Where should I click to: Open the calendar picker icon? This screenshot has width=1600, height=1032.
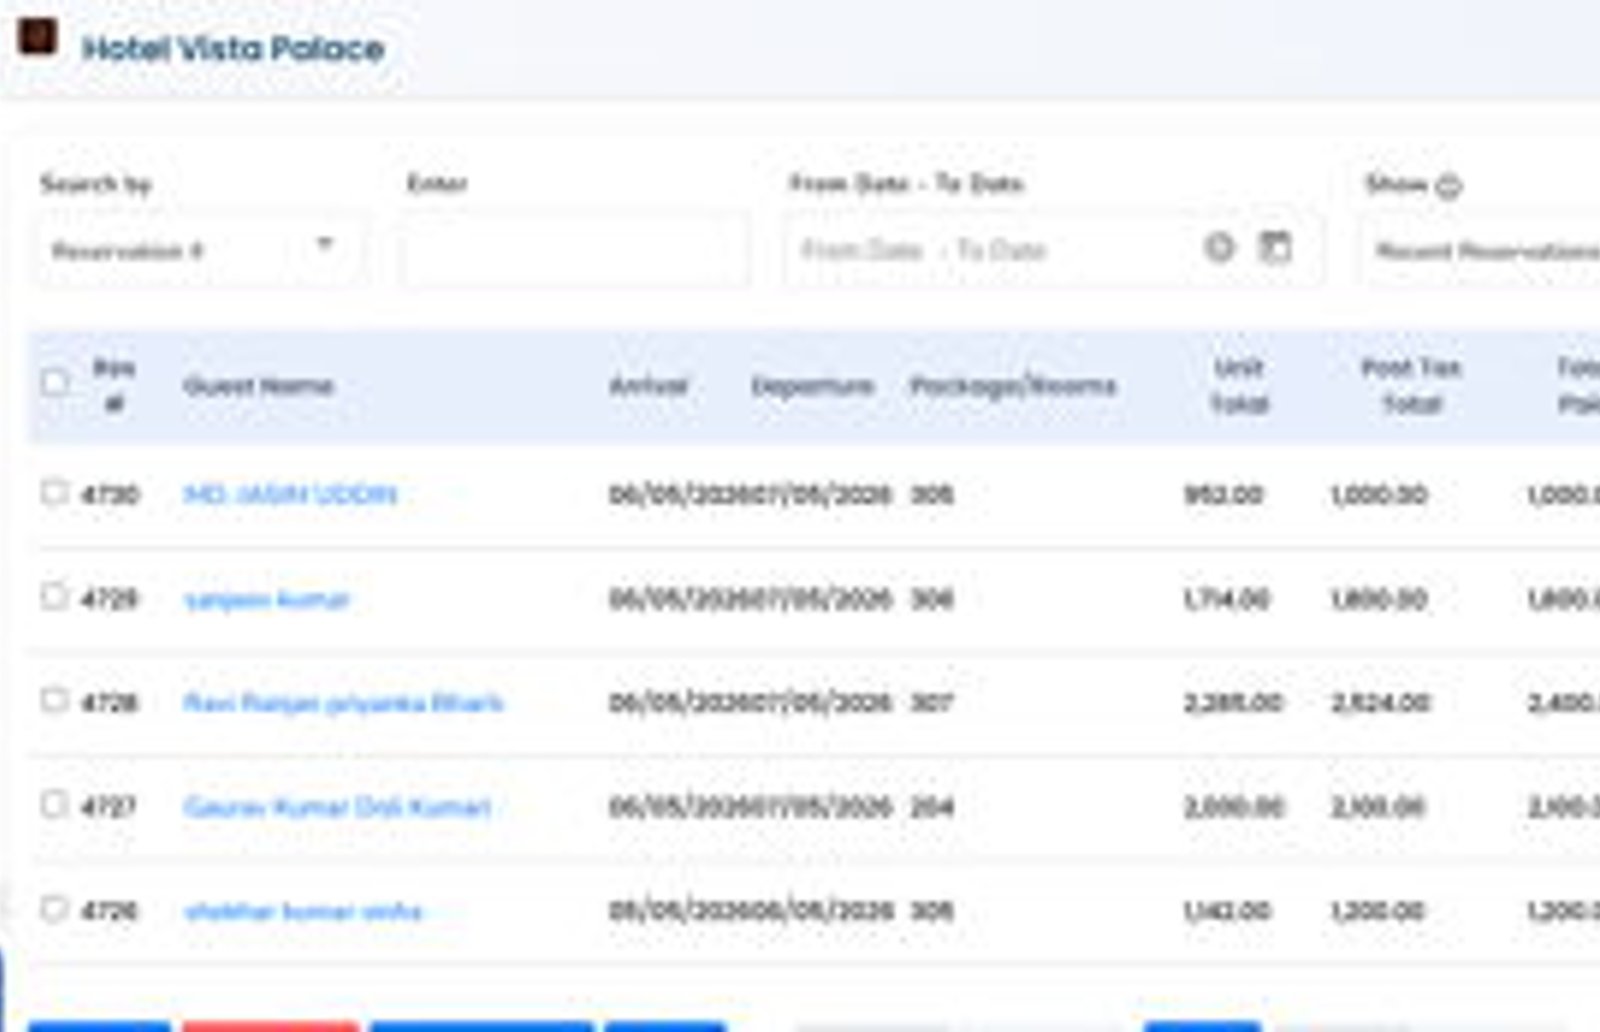(1274, 246)
